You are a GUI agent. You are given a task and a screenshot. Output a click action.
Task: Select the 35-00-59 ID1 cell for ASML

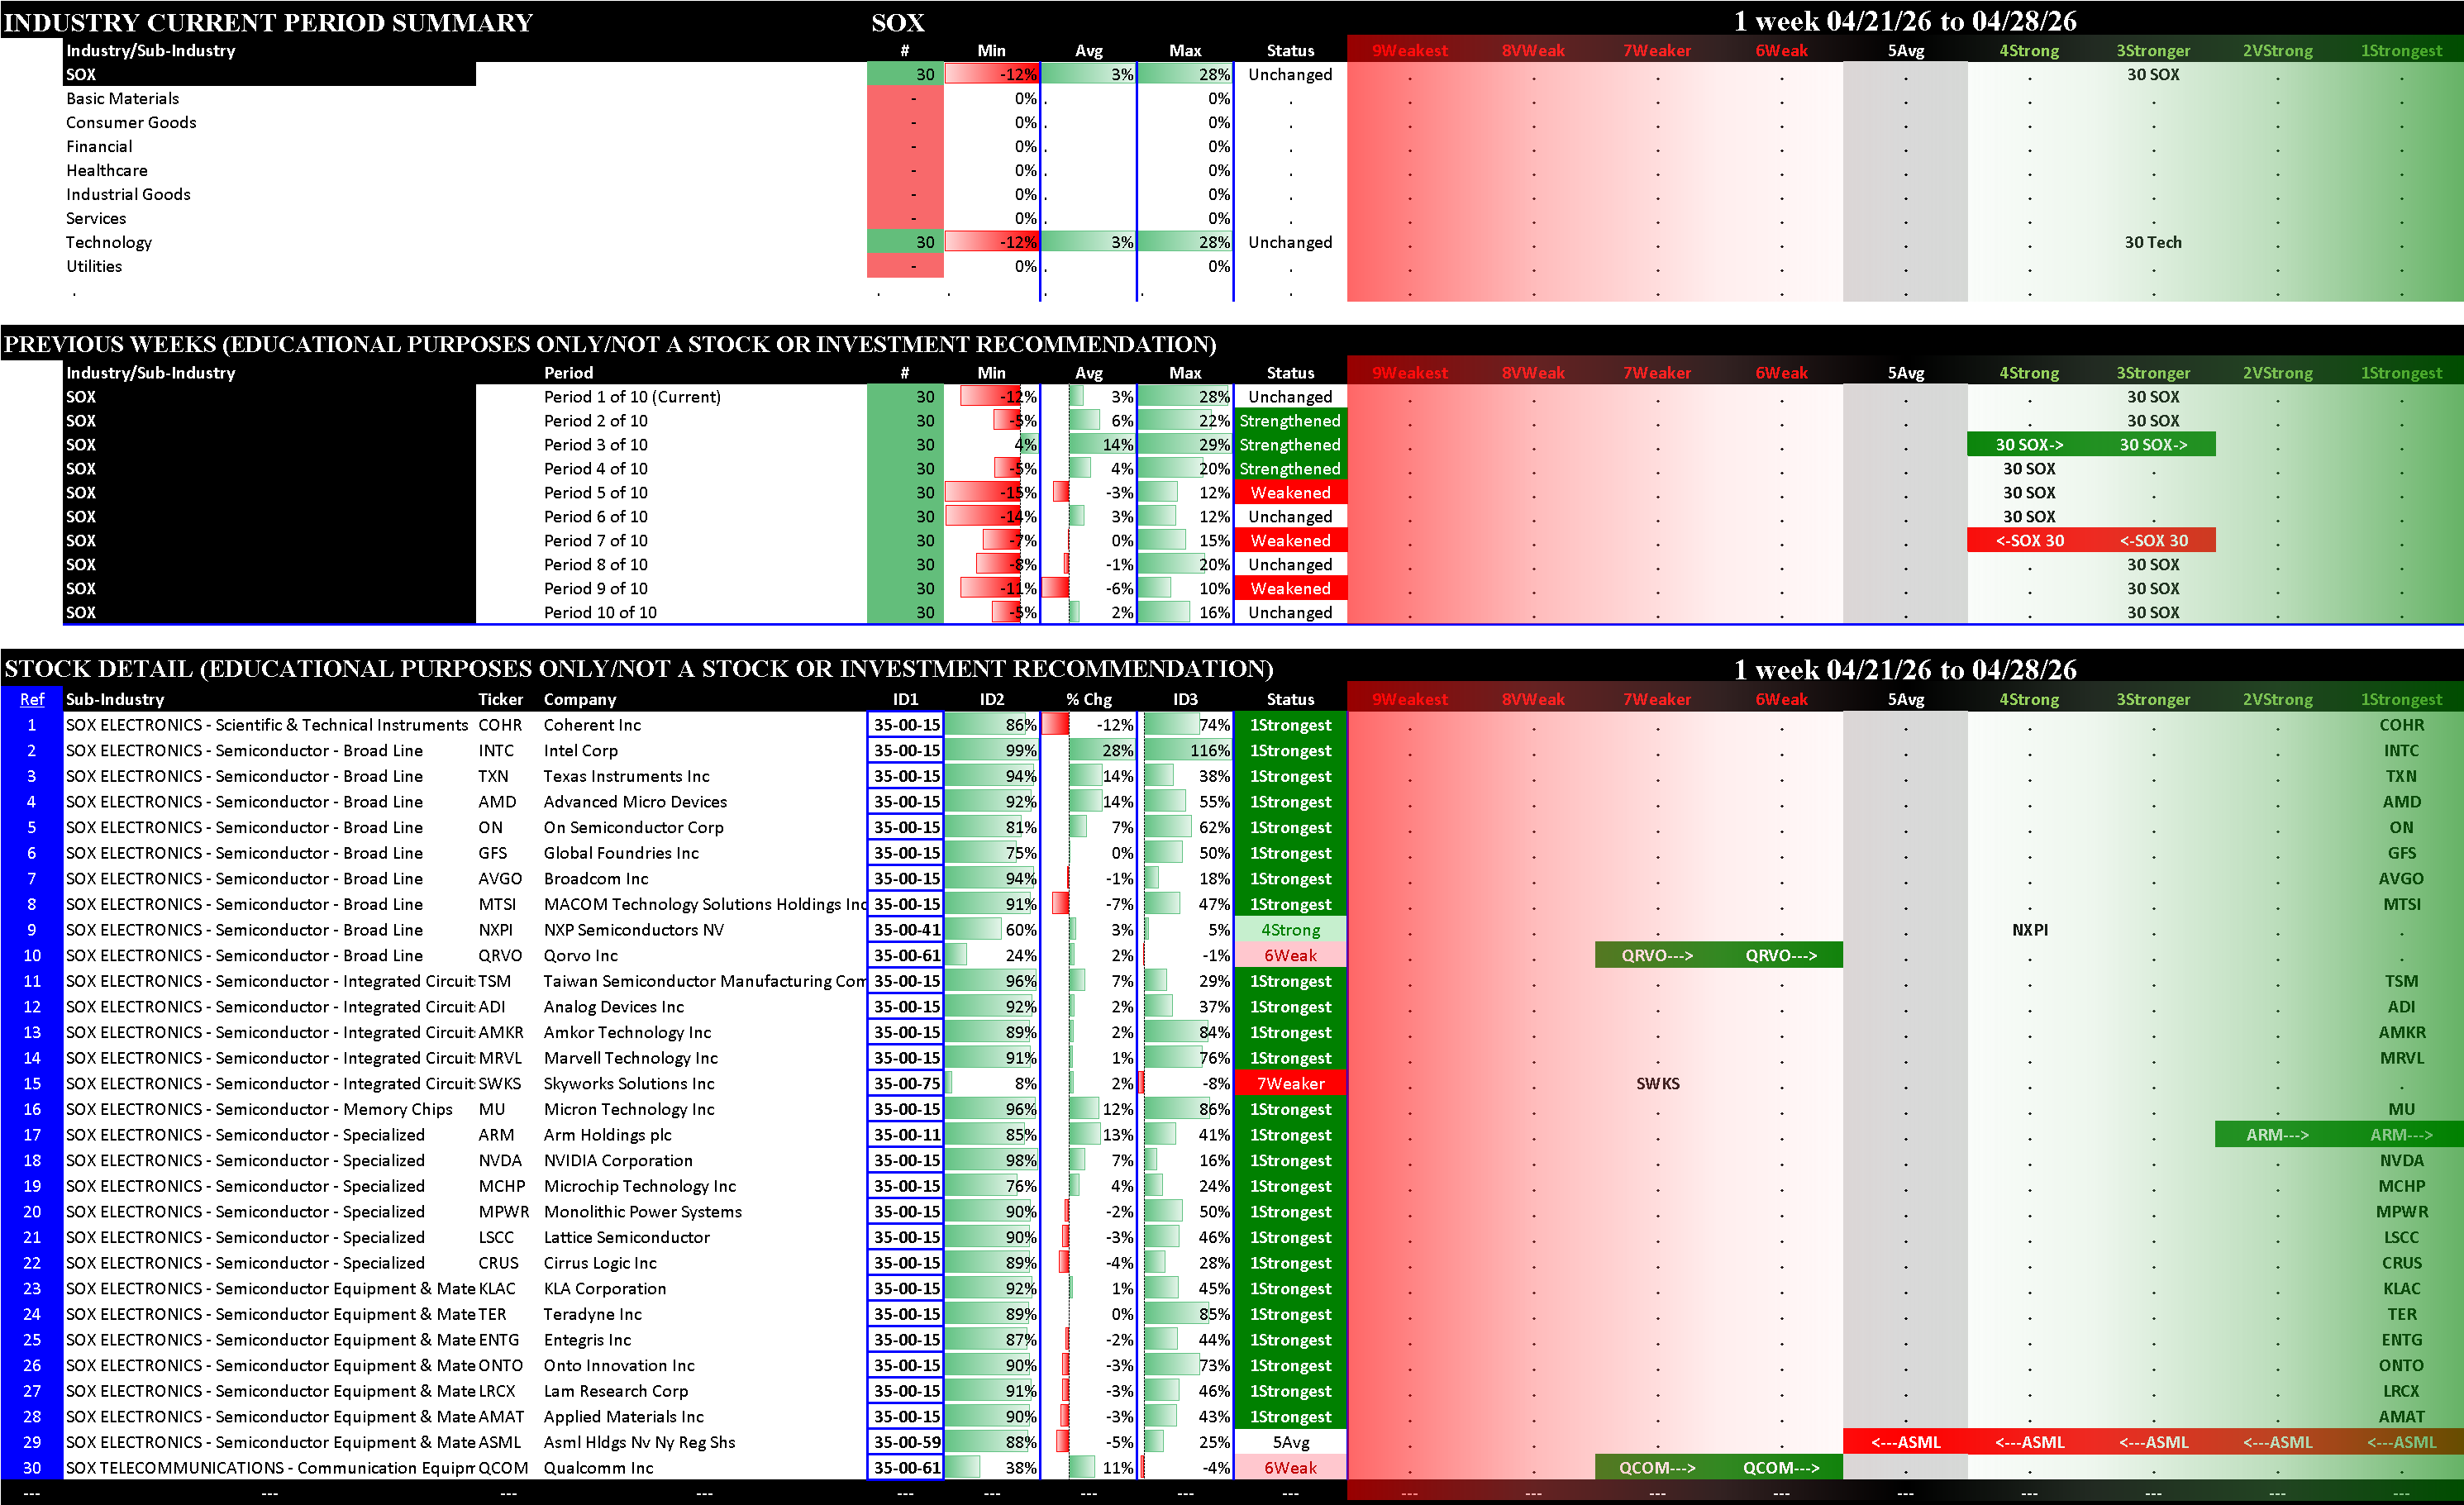906,1442
